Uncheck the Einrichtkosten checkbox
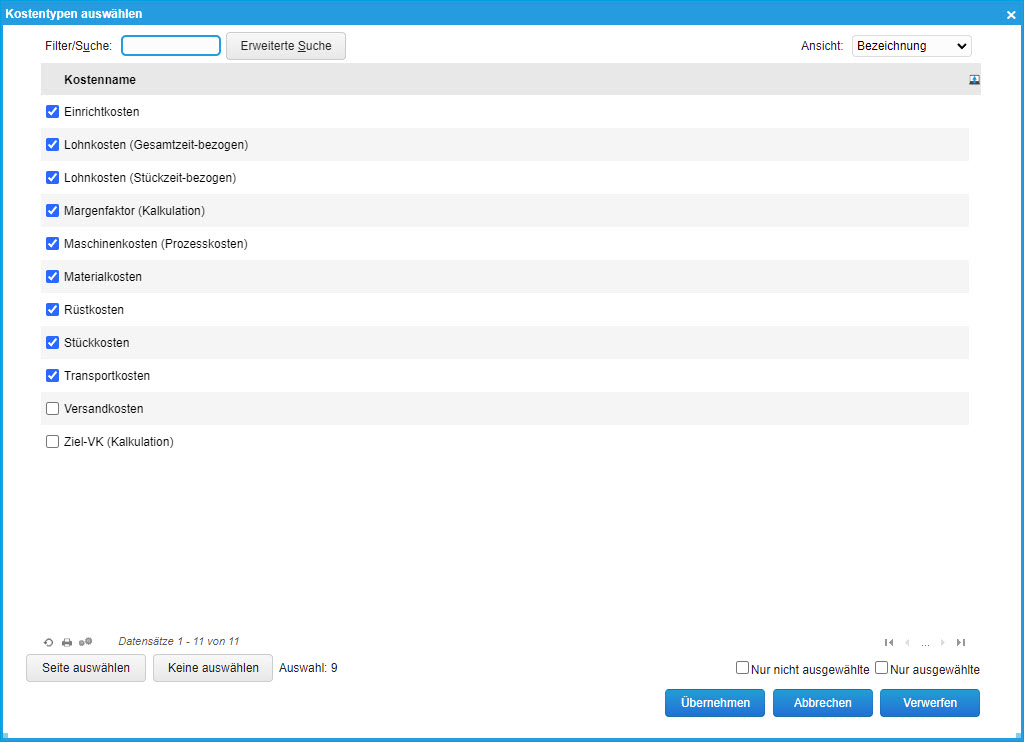This screenshot has width=1024, height=742. pyautogui.click(x=53, y=111)
